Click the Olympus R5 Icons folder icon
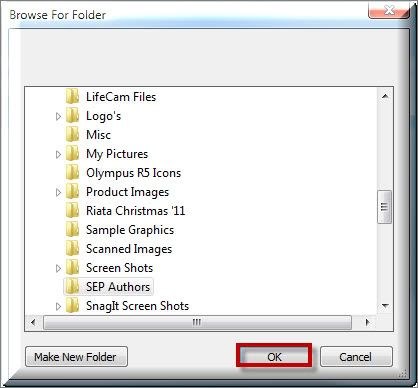 click(72, 173)
